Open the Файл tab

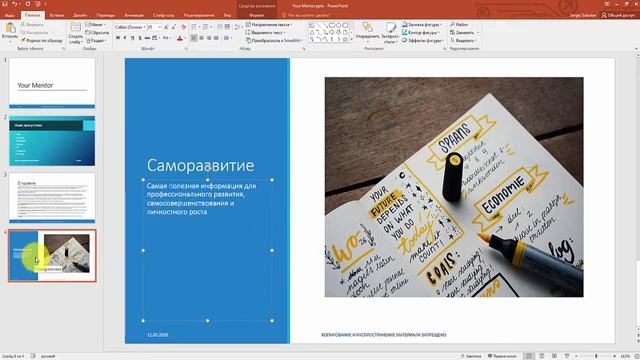point(9,15)
